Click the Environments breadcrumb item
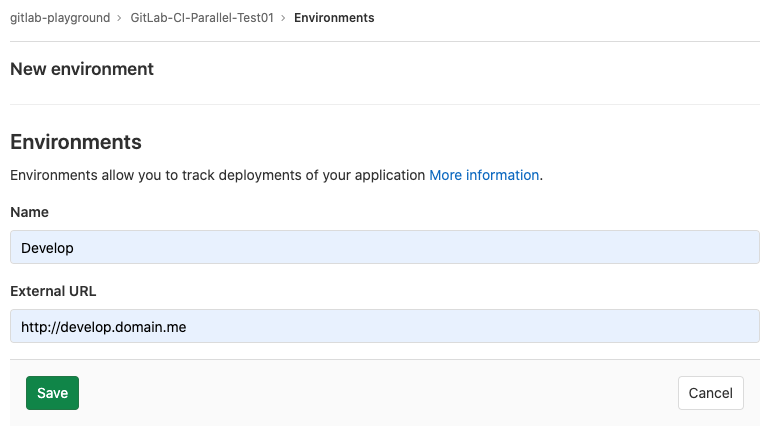The height and width of the screenshot is (428, 768). point(334,18)
